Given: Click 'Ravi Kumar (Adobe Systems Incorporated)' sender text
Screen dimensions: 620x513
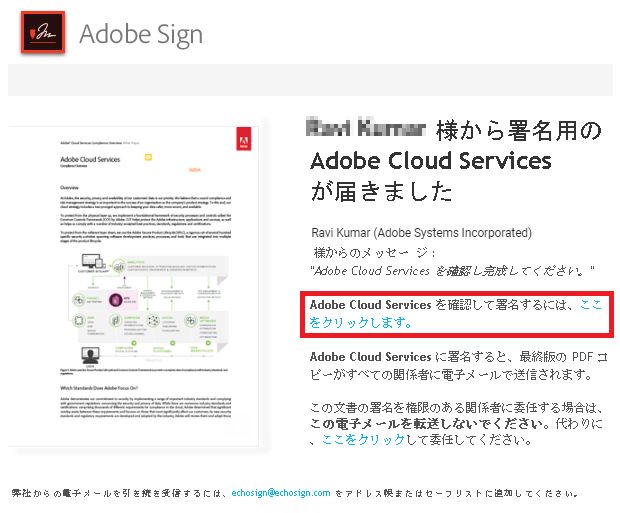Looking at the screenshot, I should point(421,233).
